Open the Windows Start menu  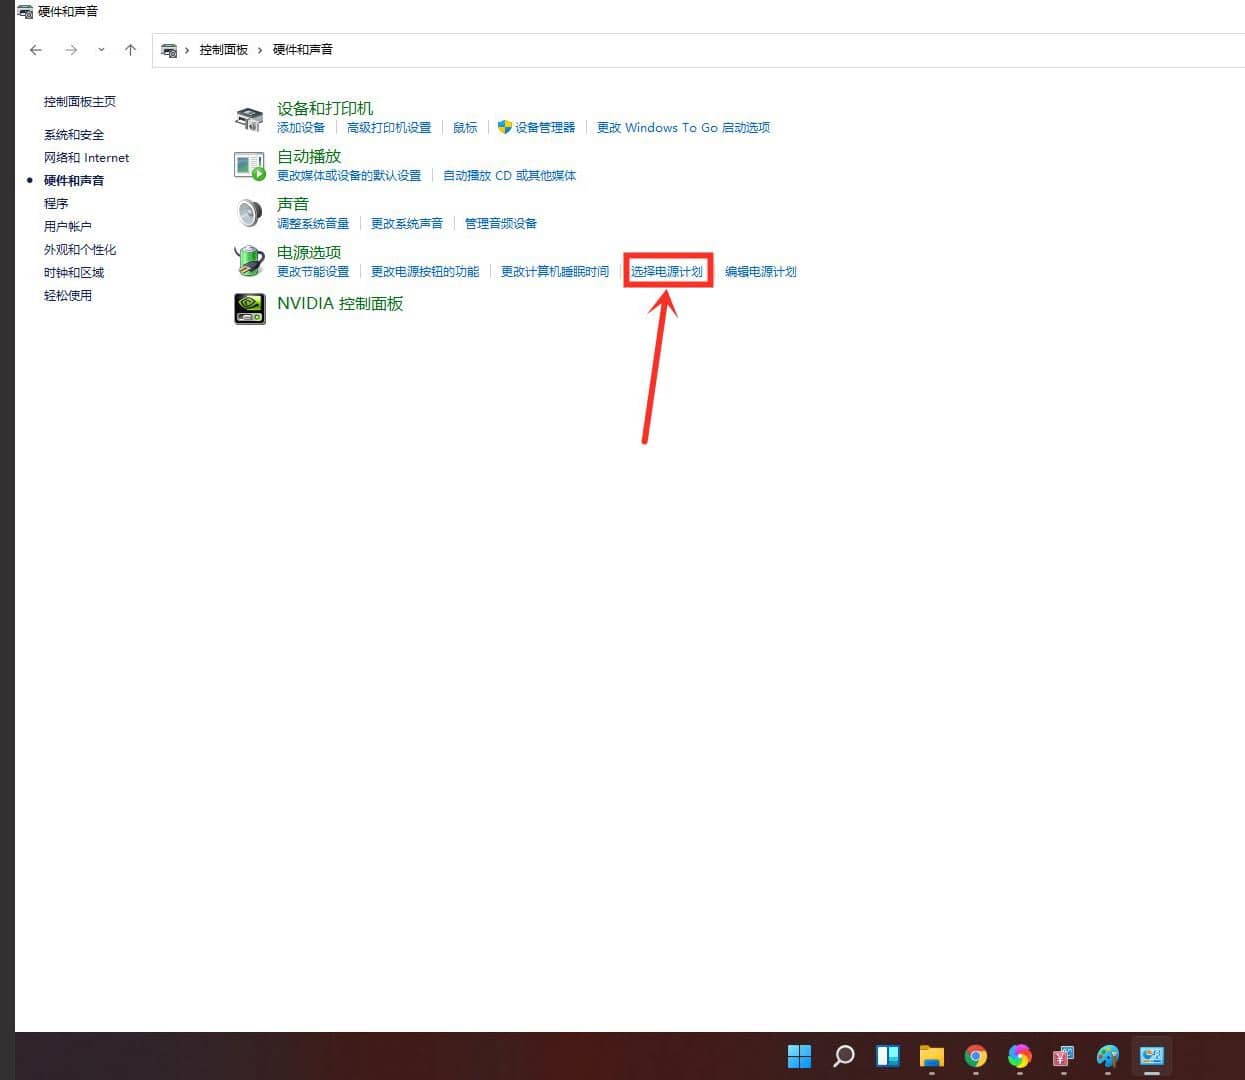[x=799, y=1056]
